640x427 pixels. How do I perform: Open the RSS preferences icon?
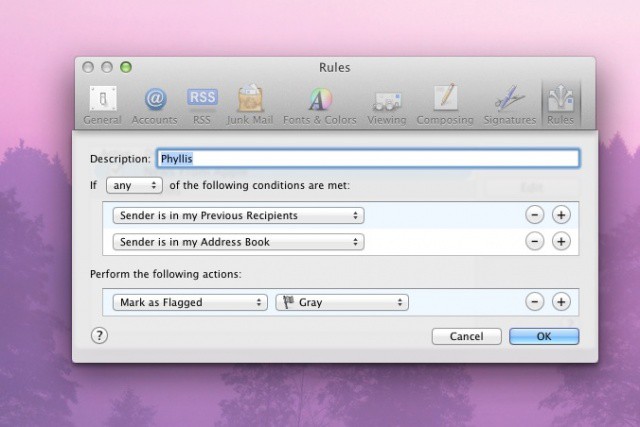coord(202,105)
